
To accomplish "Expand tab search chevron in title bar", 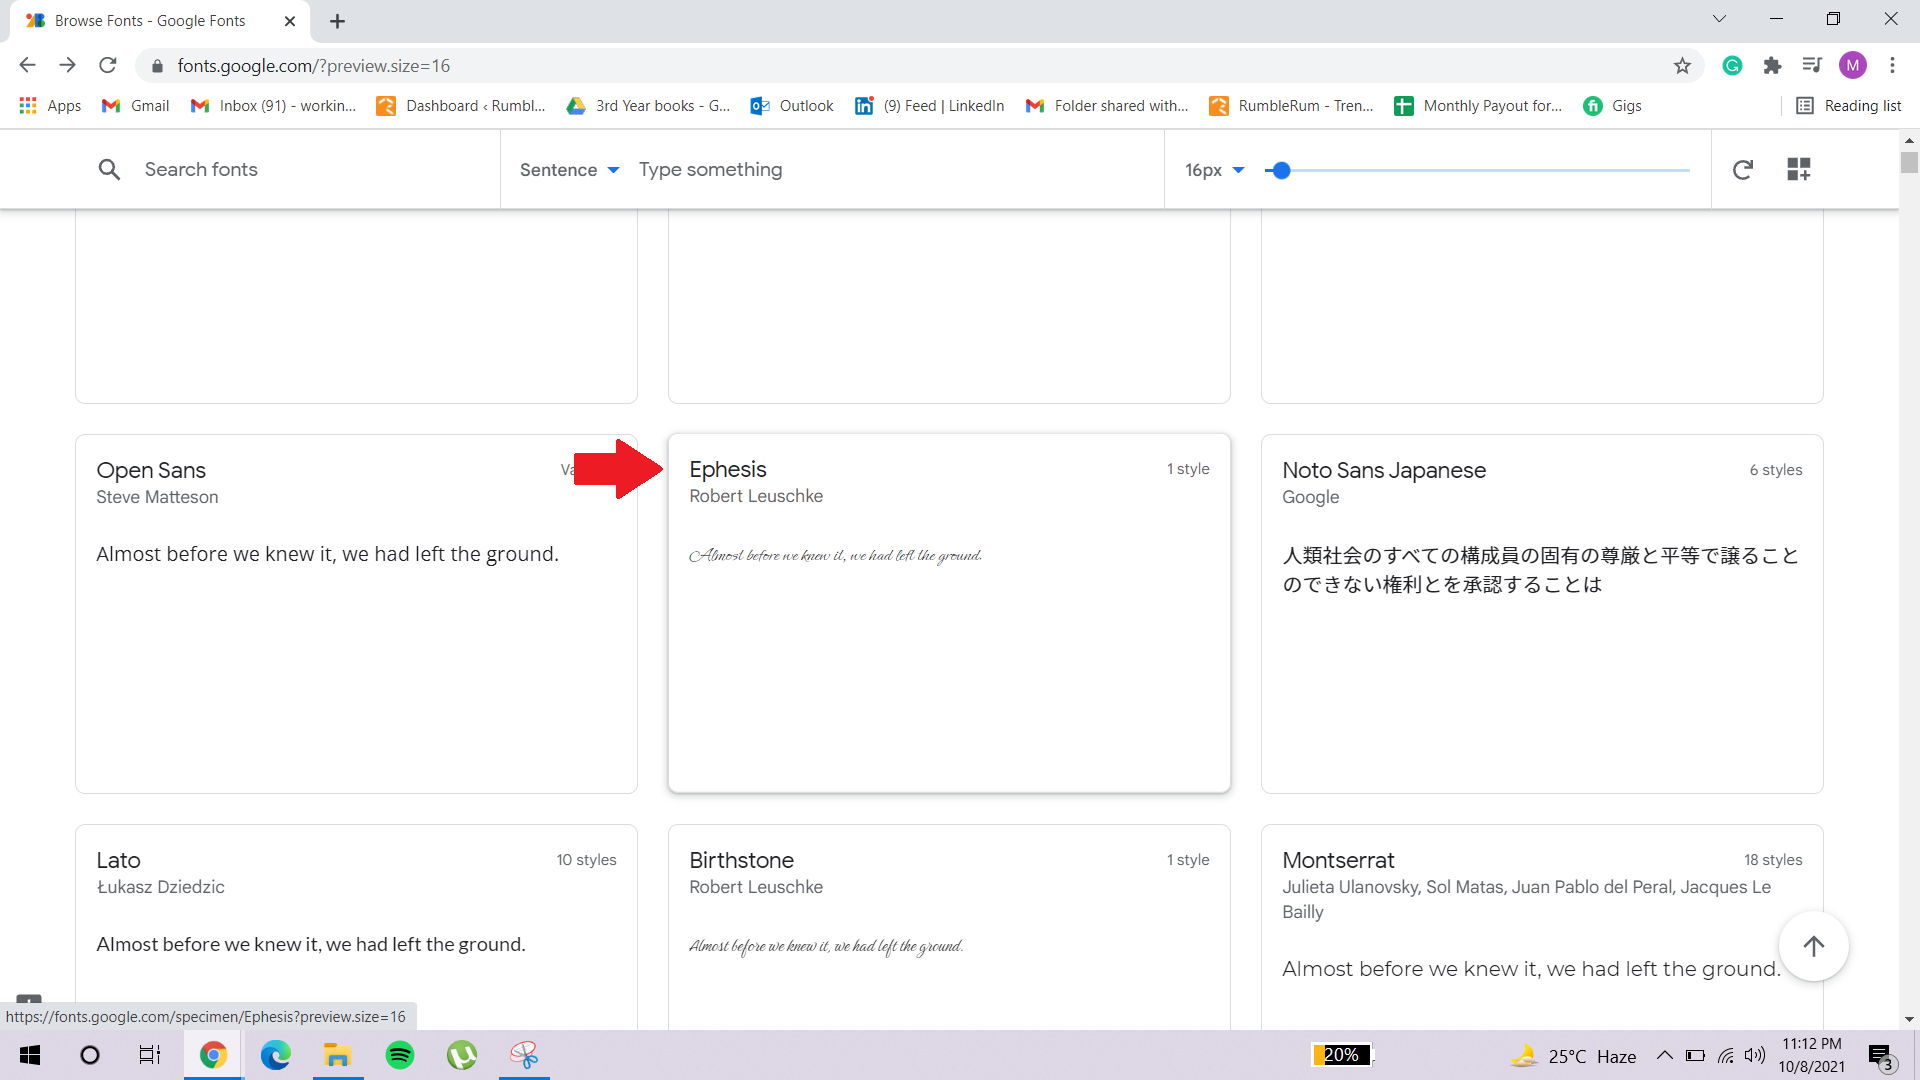I will point(1719,19).
